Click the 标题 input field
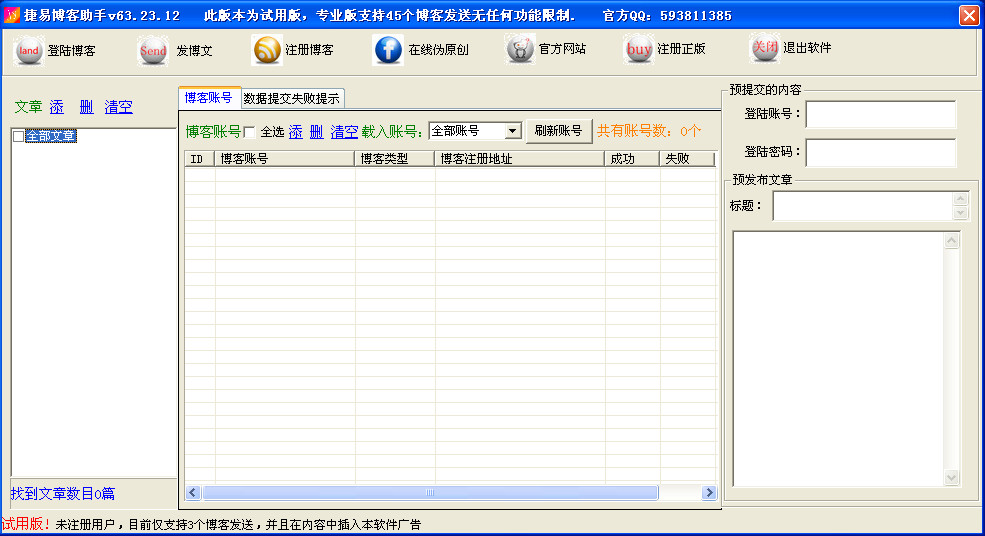 [x=863, y=206]
